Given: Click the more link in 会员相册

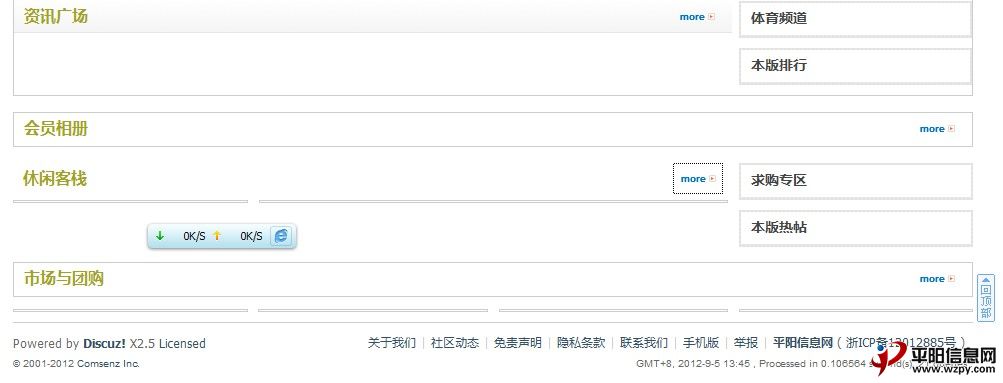Looking at the screenshot, I should tap(937, 129).
